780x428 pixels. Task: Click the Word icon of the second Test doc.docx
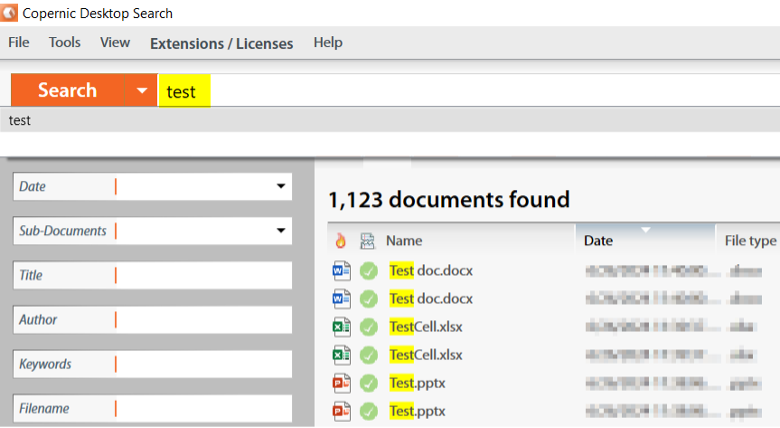tap(341, 299)
